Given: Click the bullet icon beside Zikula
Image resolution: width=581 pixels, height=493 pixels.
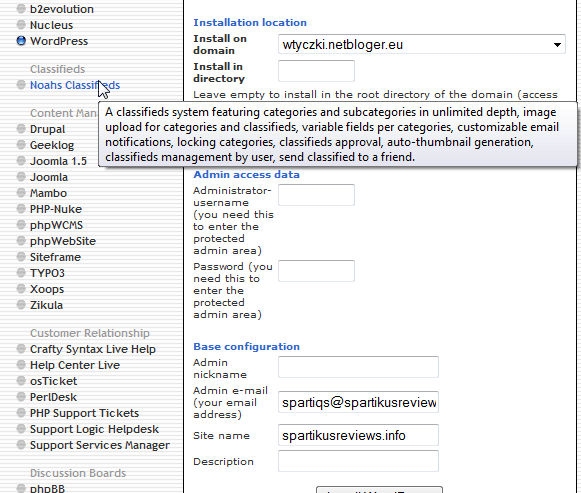Looking at the screenshot, I should (21, 304).
